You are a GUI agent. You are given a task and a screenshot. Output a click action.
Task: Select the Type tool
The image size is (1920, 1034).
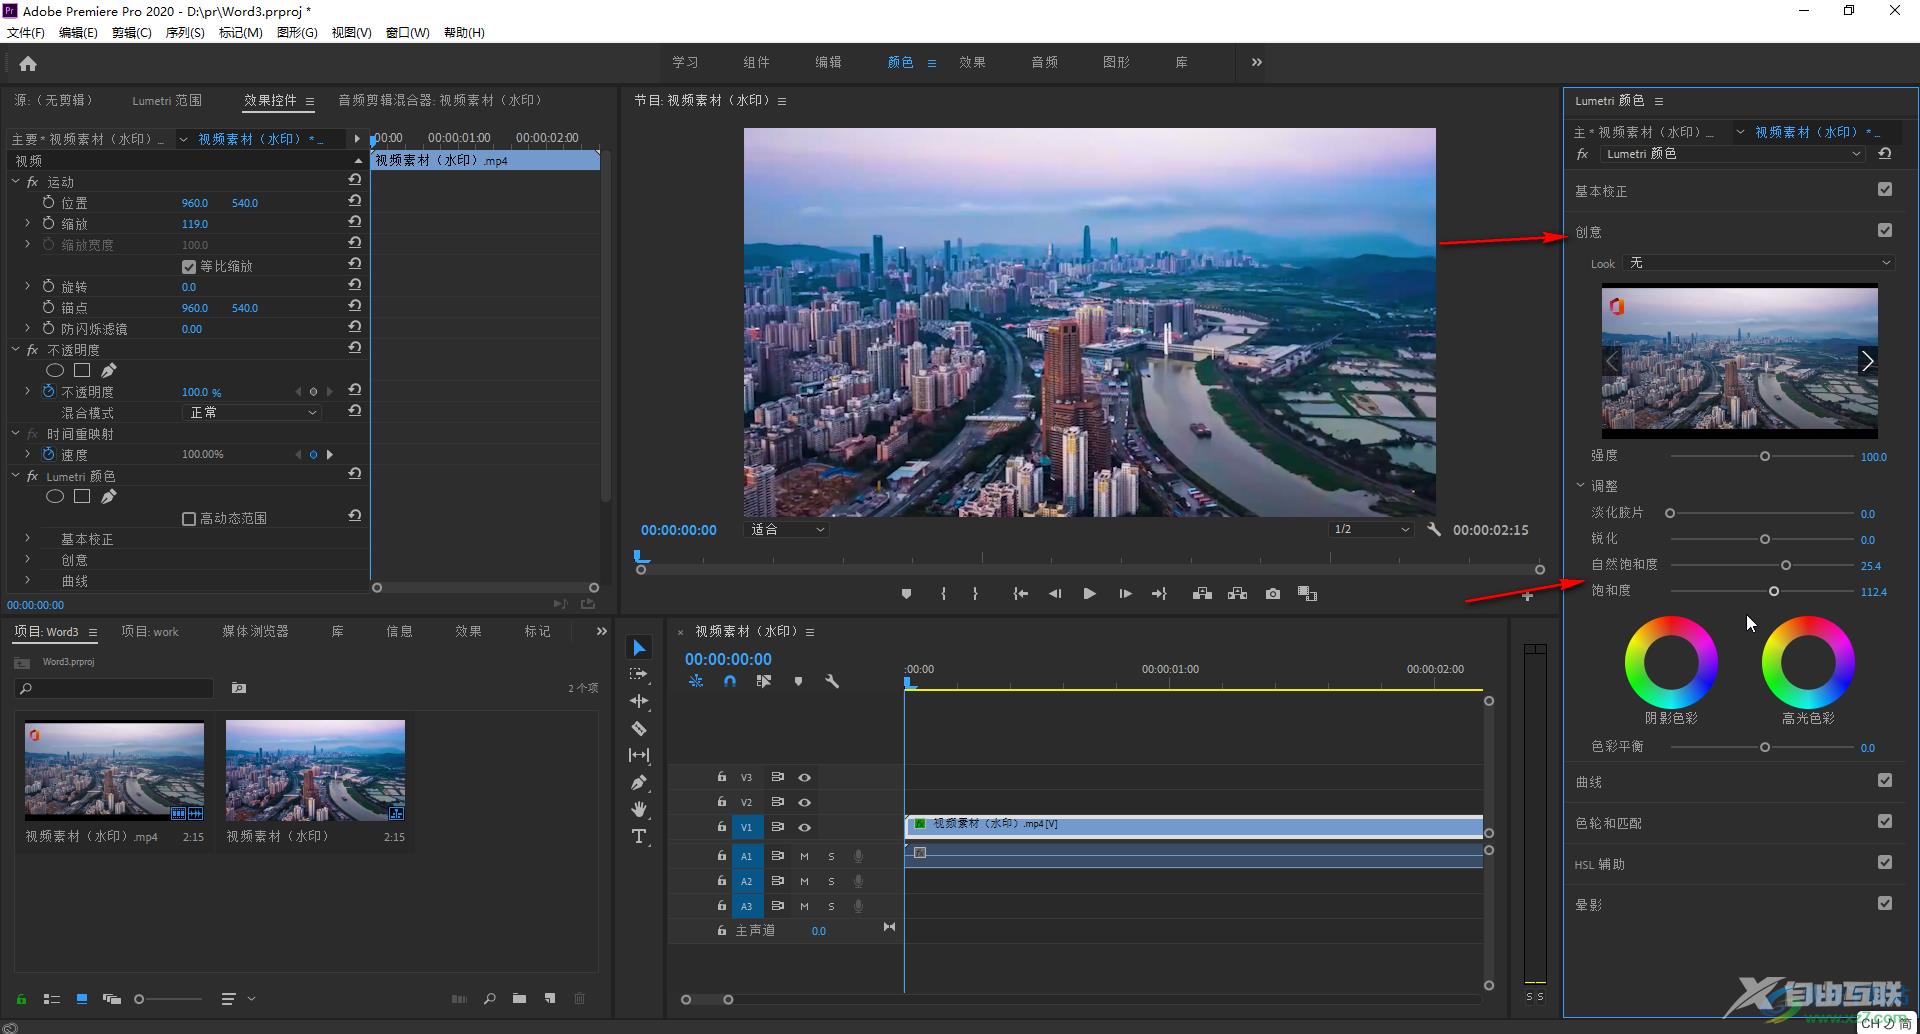pos(639,836)
